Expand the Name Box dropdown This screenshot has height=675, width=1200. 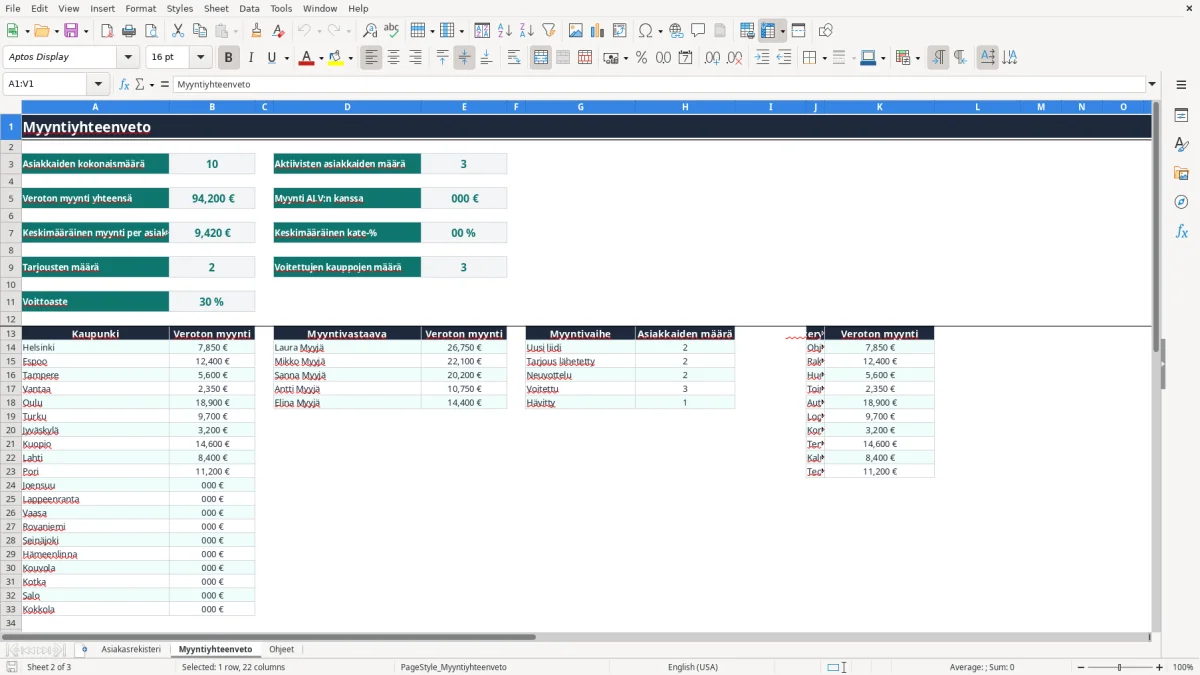coord(98,84)
